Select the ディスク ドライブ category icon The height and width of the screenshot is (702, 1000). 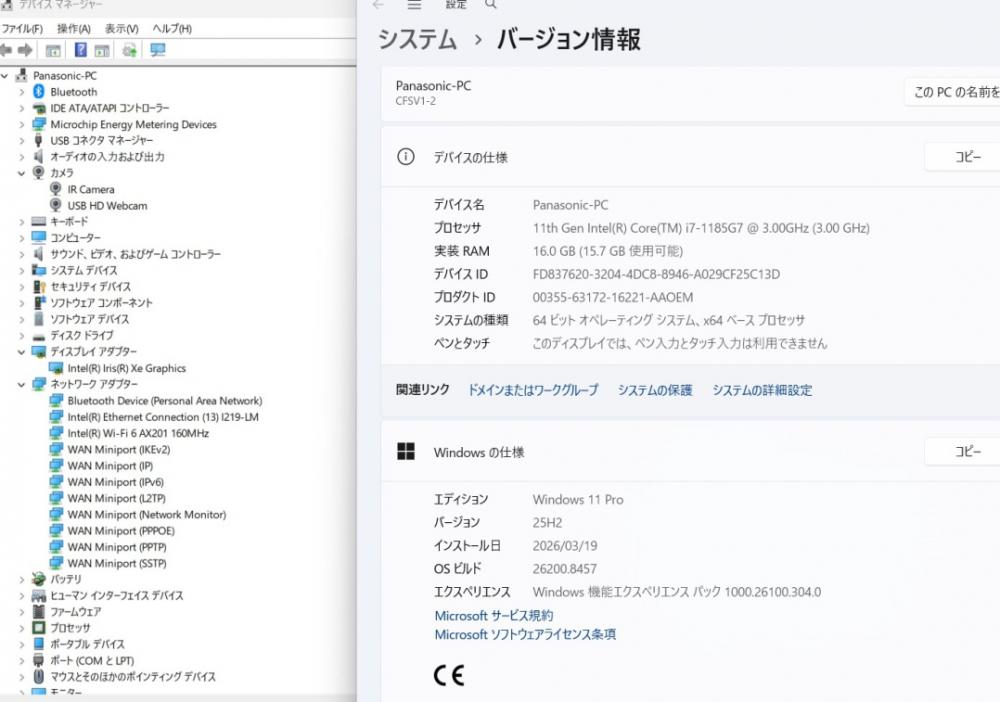[39, 336]
